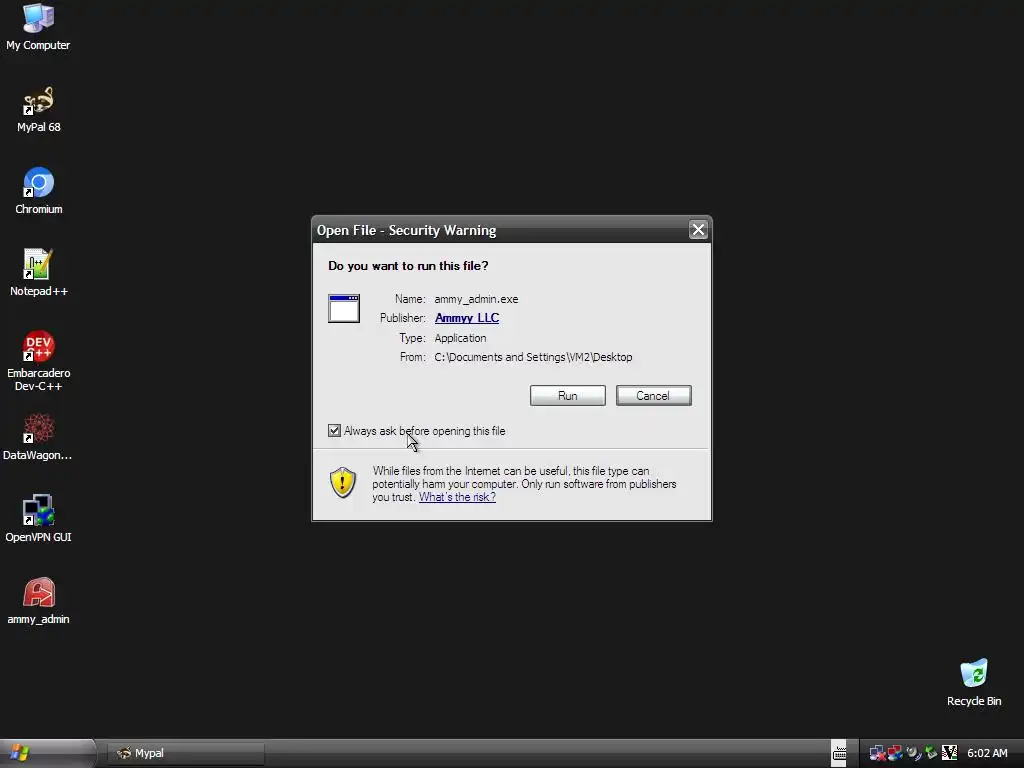1024x768 pixels.
Task: Select the OpenVPN GUI desktop shortcut
Action: (x=38, y=519)
